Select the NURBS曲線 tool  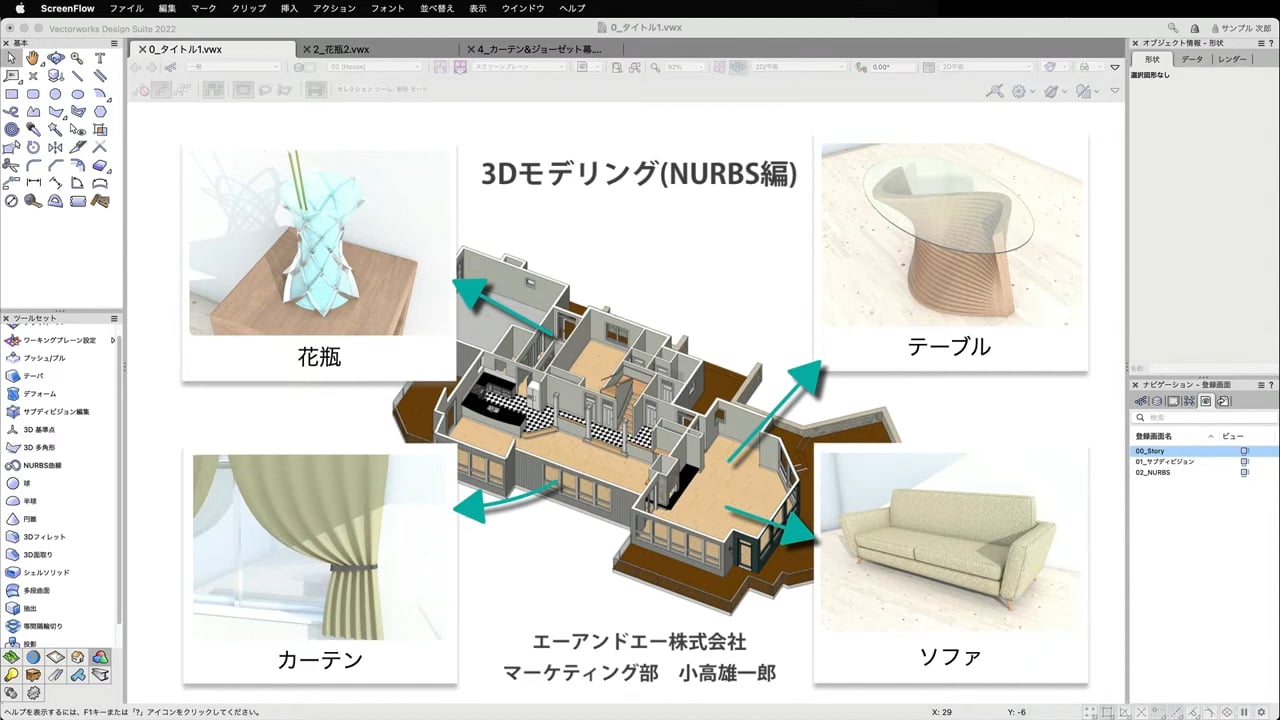tap(42, 465)
